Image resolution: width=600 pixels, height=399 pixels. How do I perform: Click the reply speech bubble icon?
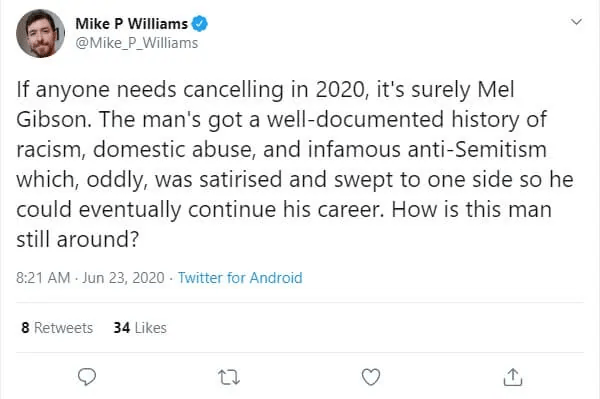tap(87, 377)
